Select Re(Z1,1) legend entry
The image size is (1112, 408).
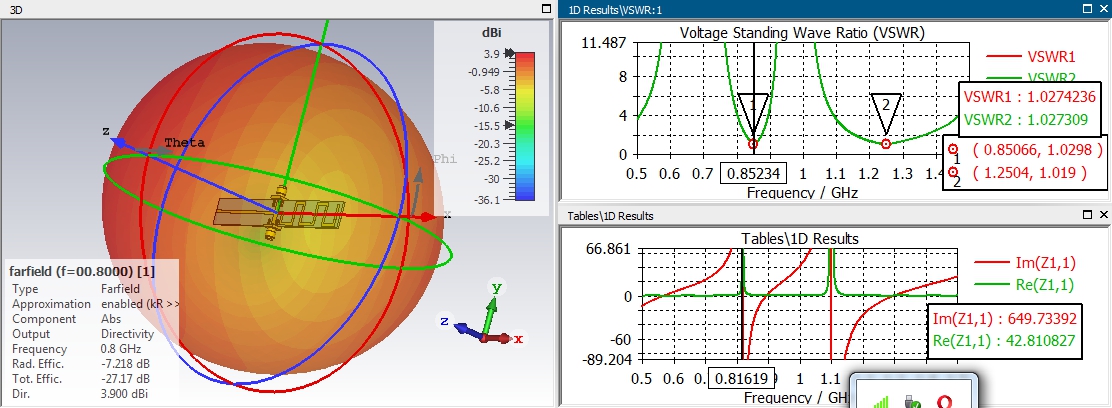click(x=1025, y=285)
